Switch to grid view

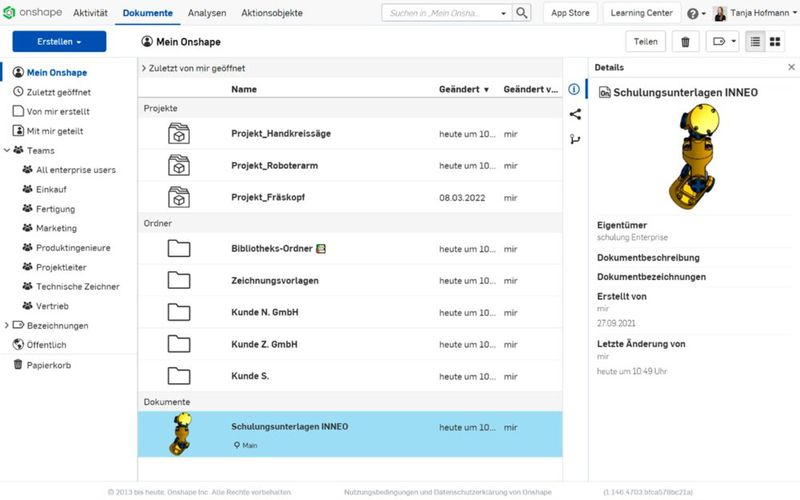click(775, 41)
